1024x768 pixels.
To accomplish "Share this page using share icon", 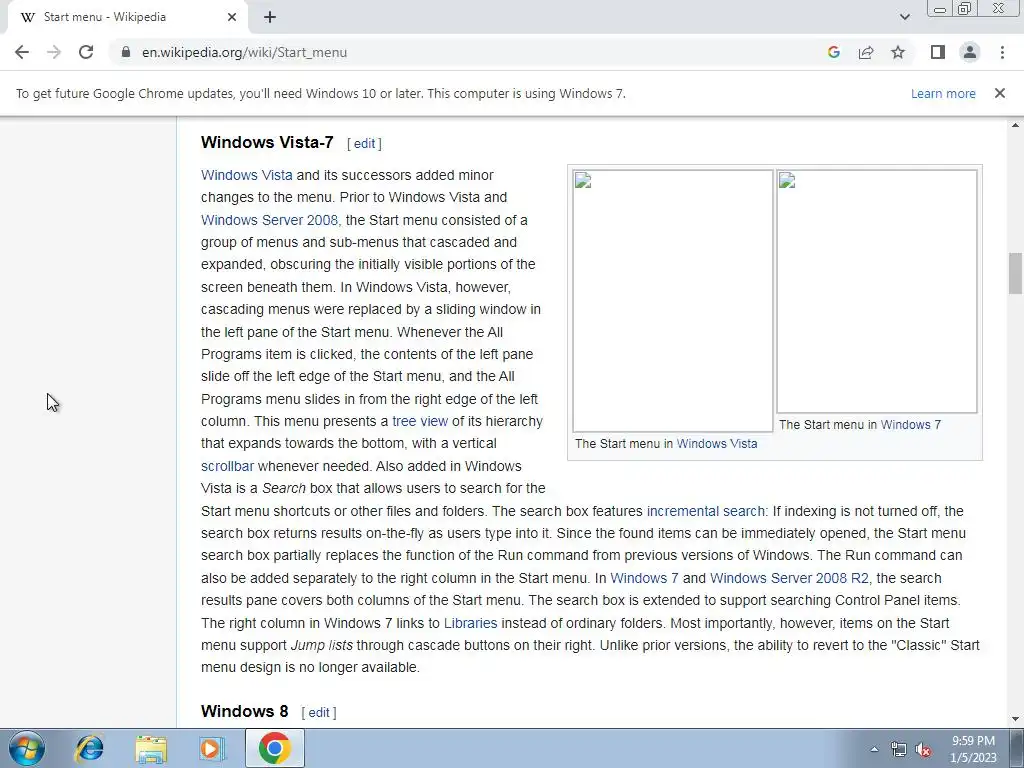I will point(866,52).
